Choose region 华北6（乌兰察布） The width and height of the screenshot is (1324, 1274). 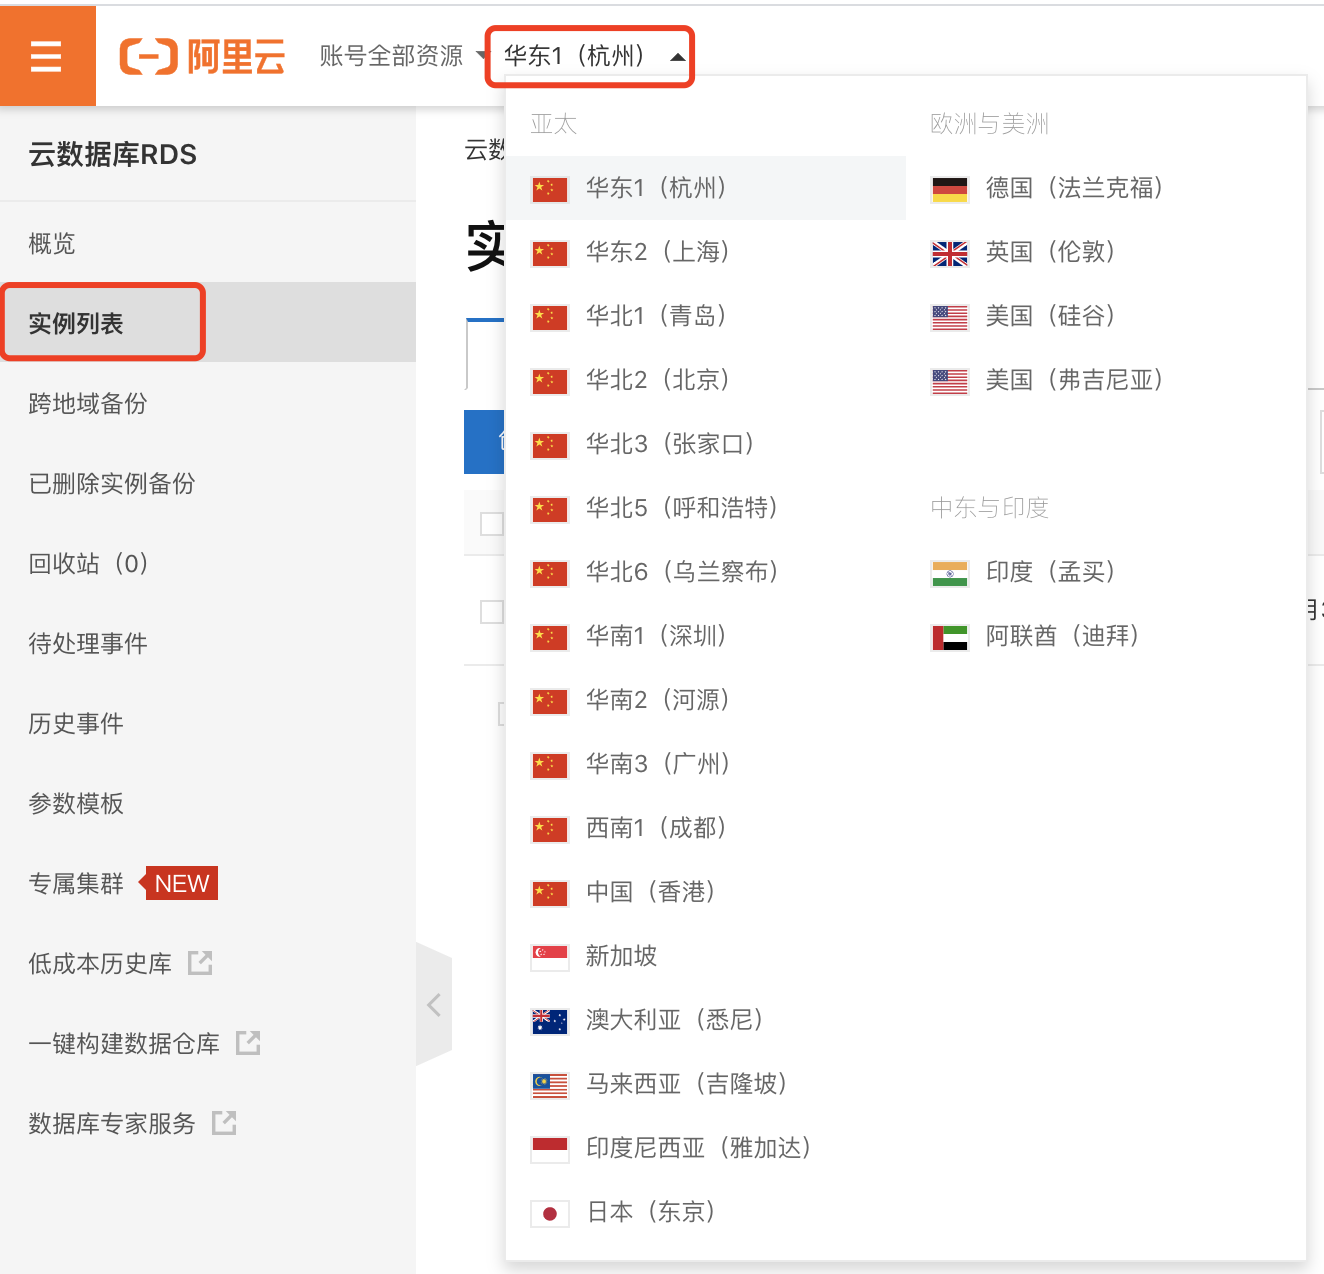click(x=706, y=572)
